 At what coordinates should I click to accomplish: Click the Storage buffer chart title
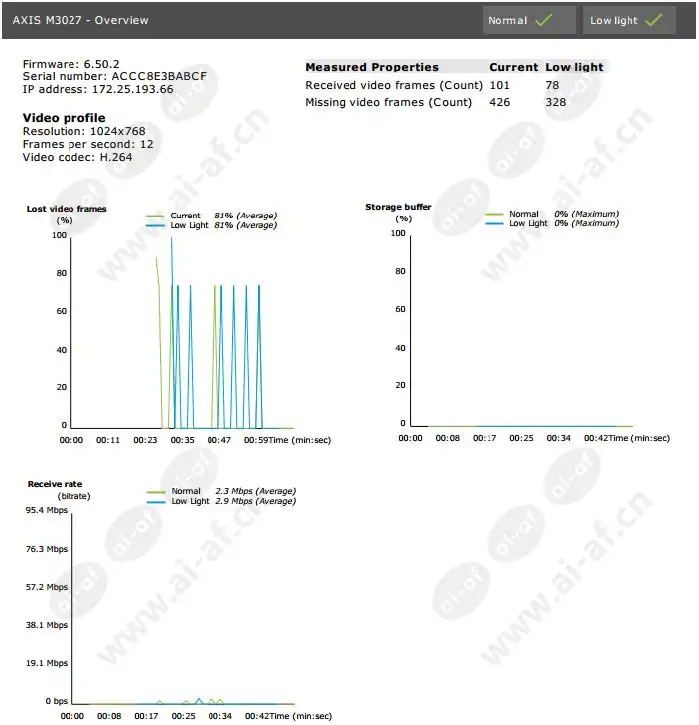(x=398, y=207)
